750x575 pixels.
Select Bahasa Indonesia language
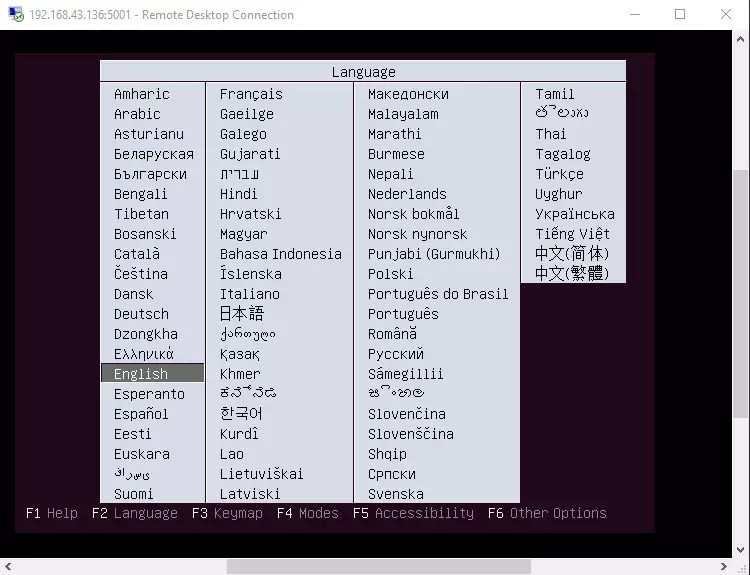[x=281, y=254]
